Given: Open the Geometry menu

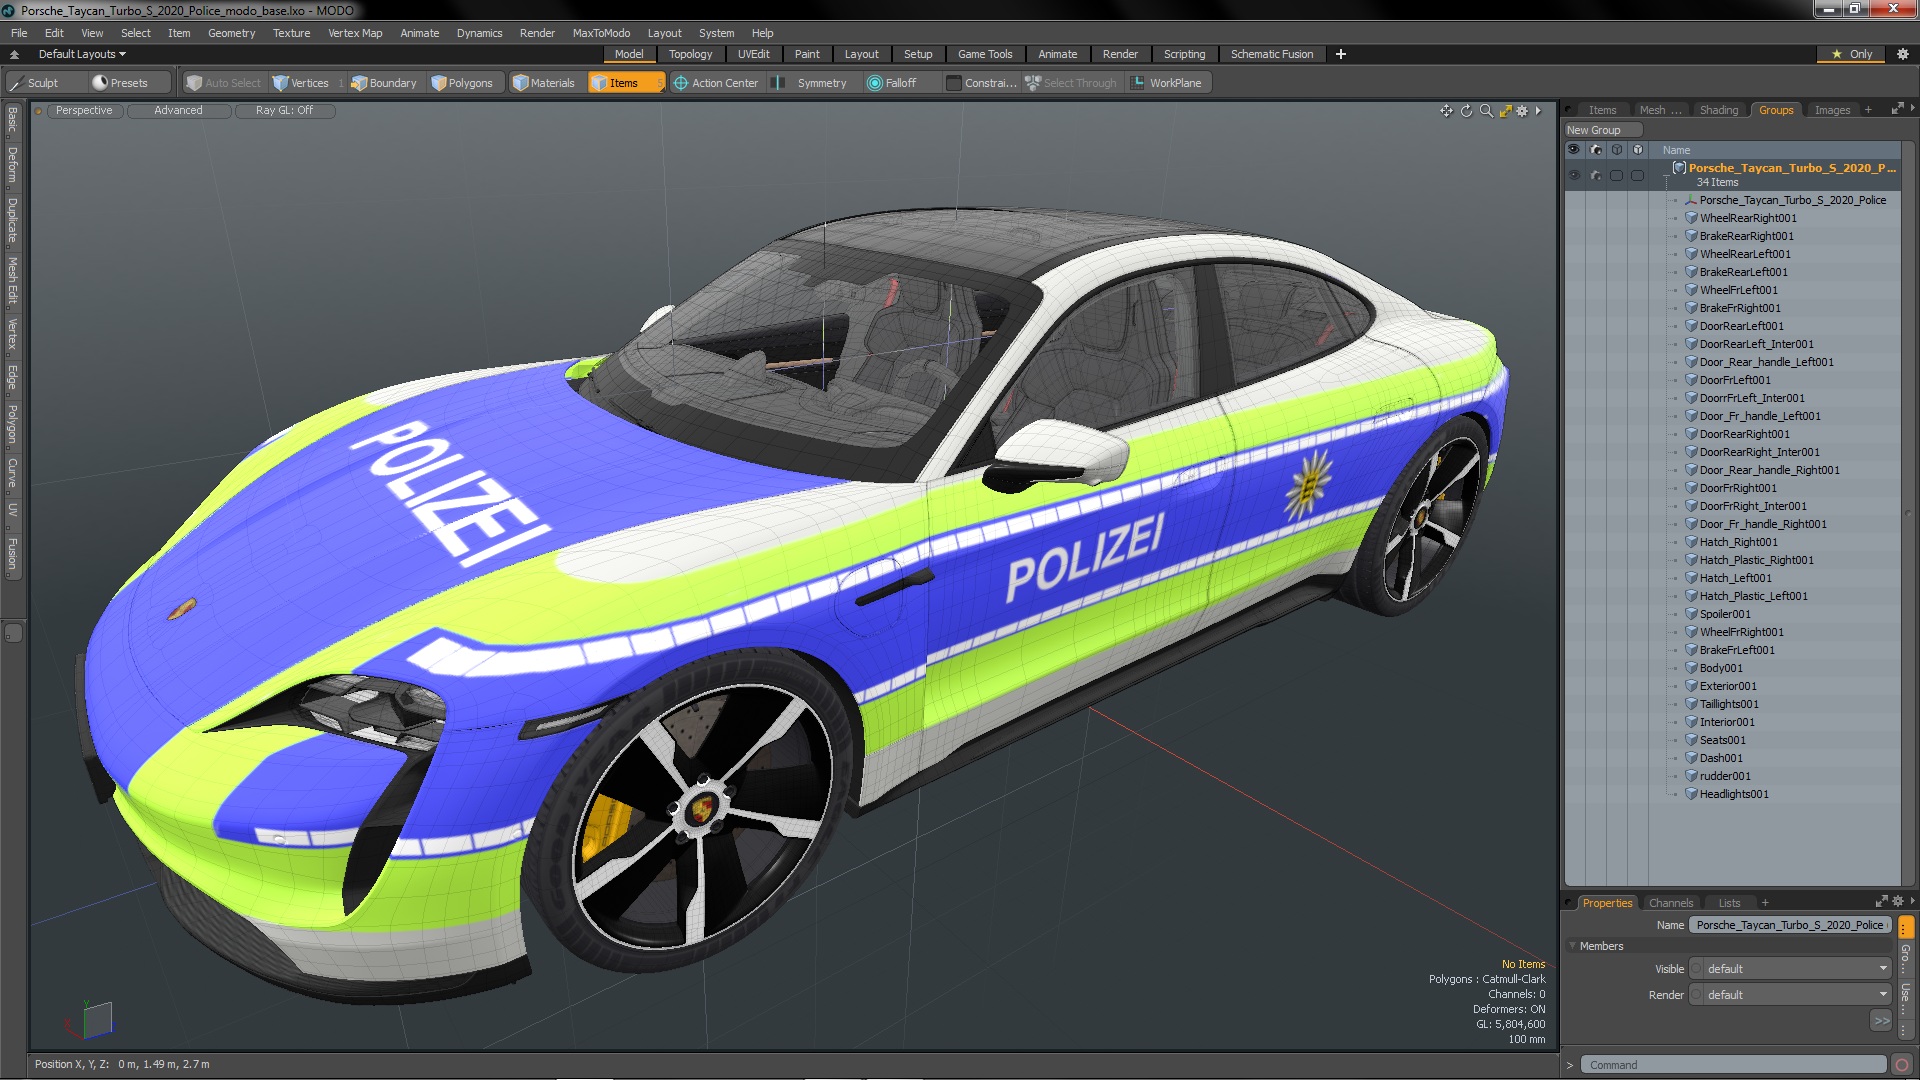Looking at the screenshot, I should coord(231,33).
